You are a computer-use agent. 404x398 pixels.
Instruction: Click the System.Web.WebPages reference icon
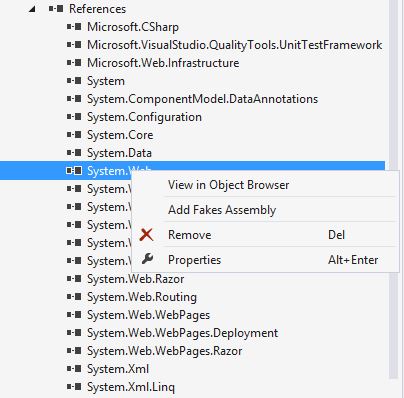coord(74,314)
